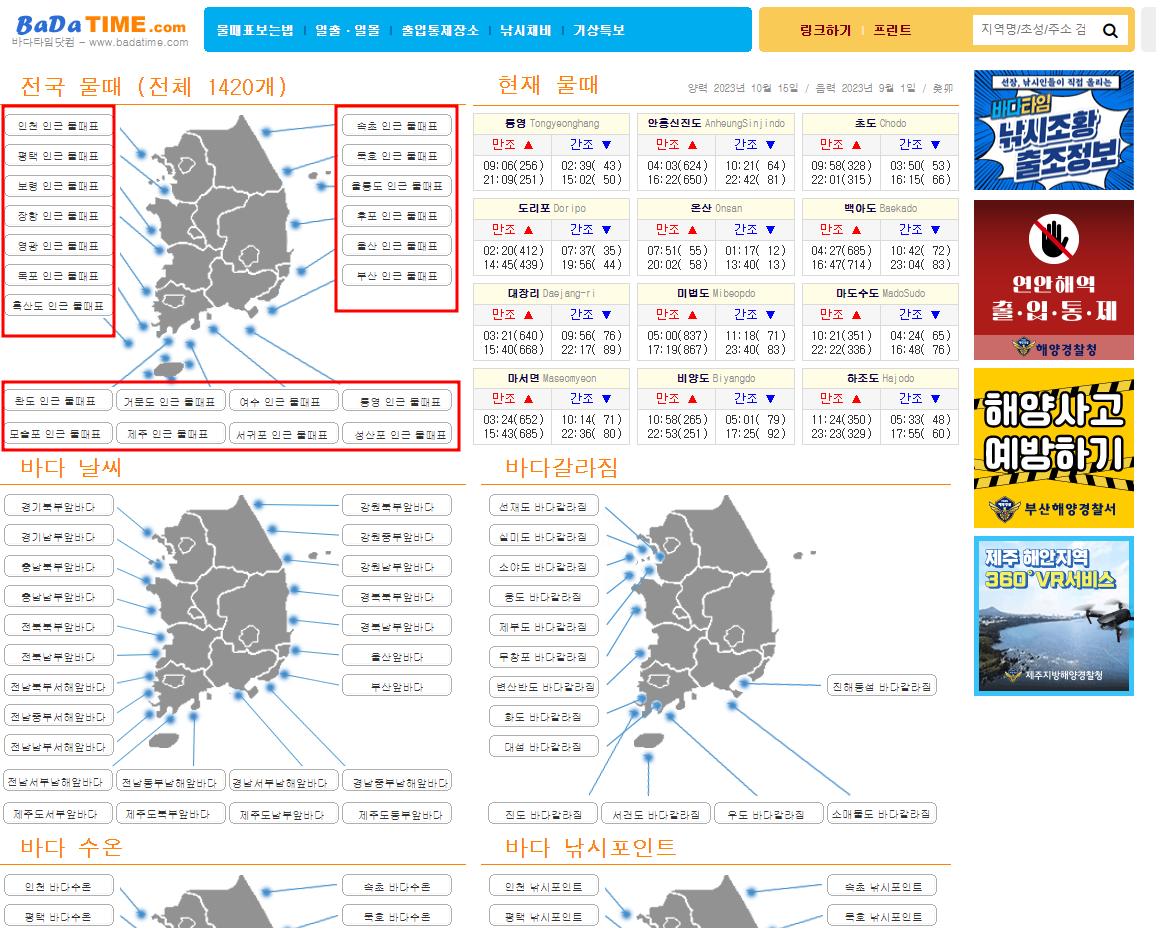Open the 여수 인근 물때표 button
Image resolution: width=1156 pixels, height=928 pixels.
click(284, 402)
